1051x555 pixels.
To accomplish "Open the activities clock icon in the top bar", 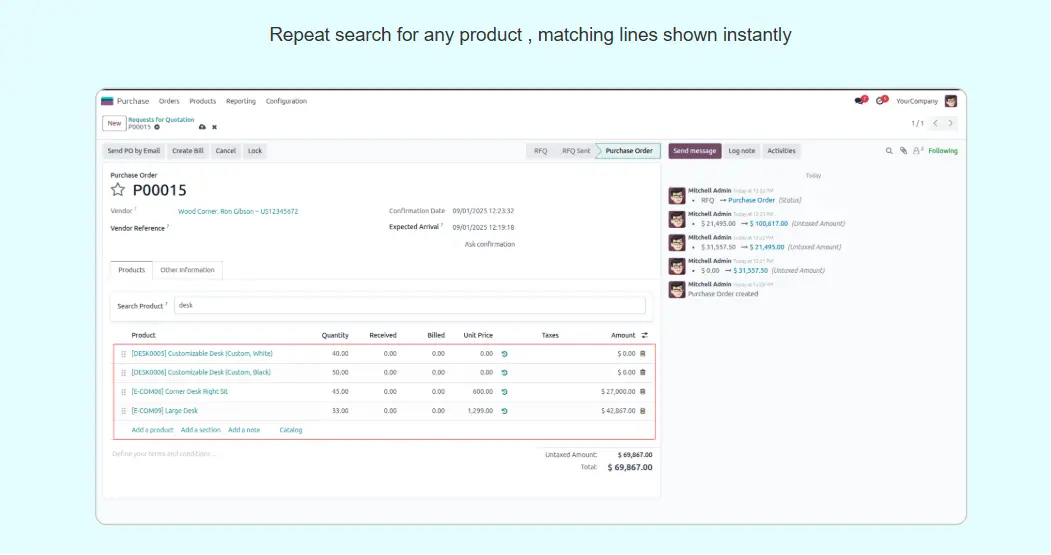I will pos(880,101).
